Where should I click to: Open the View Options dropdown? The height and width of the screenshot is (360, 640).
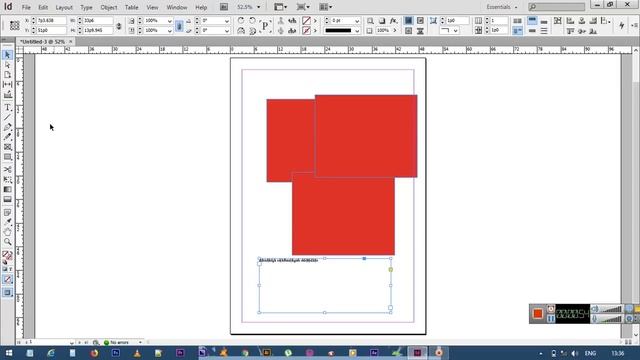coord(280,7)
